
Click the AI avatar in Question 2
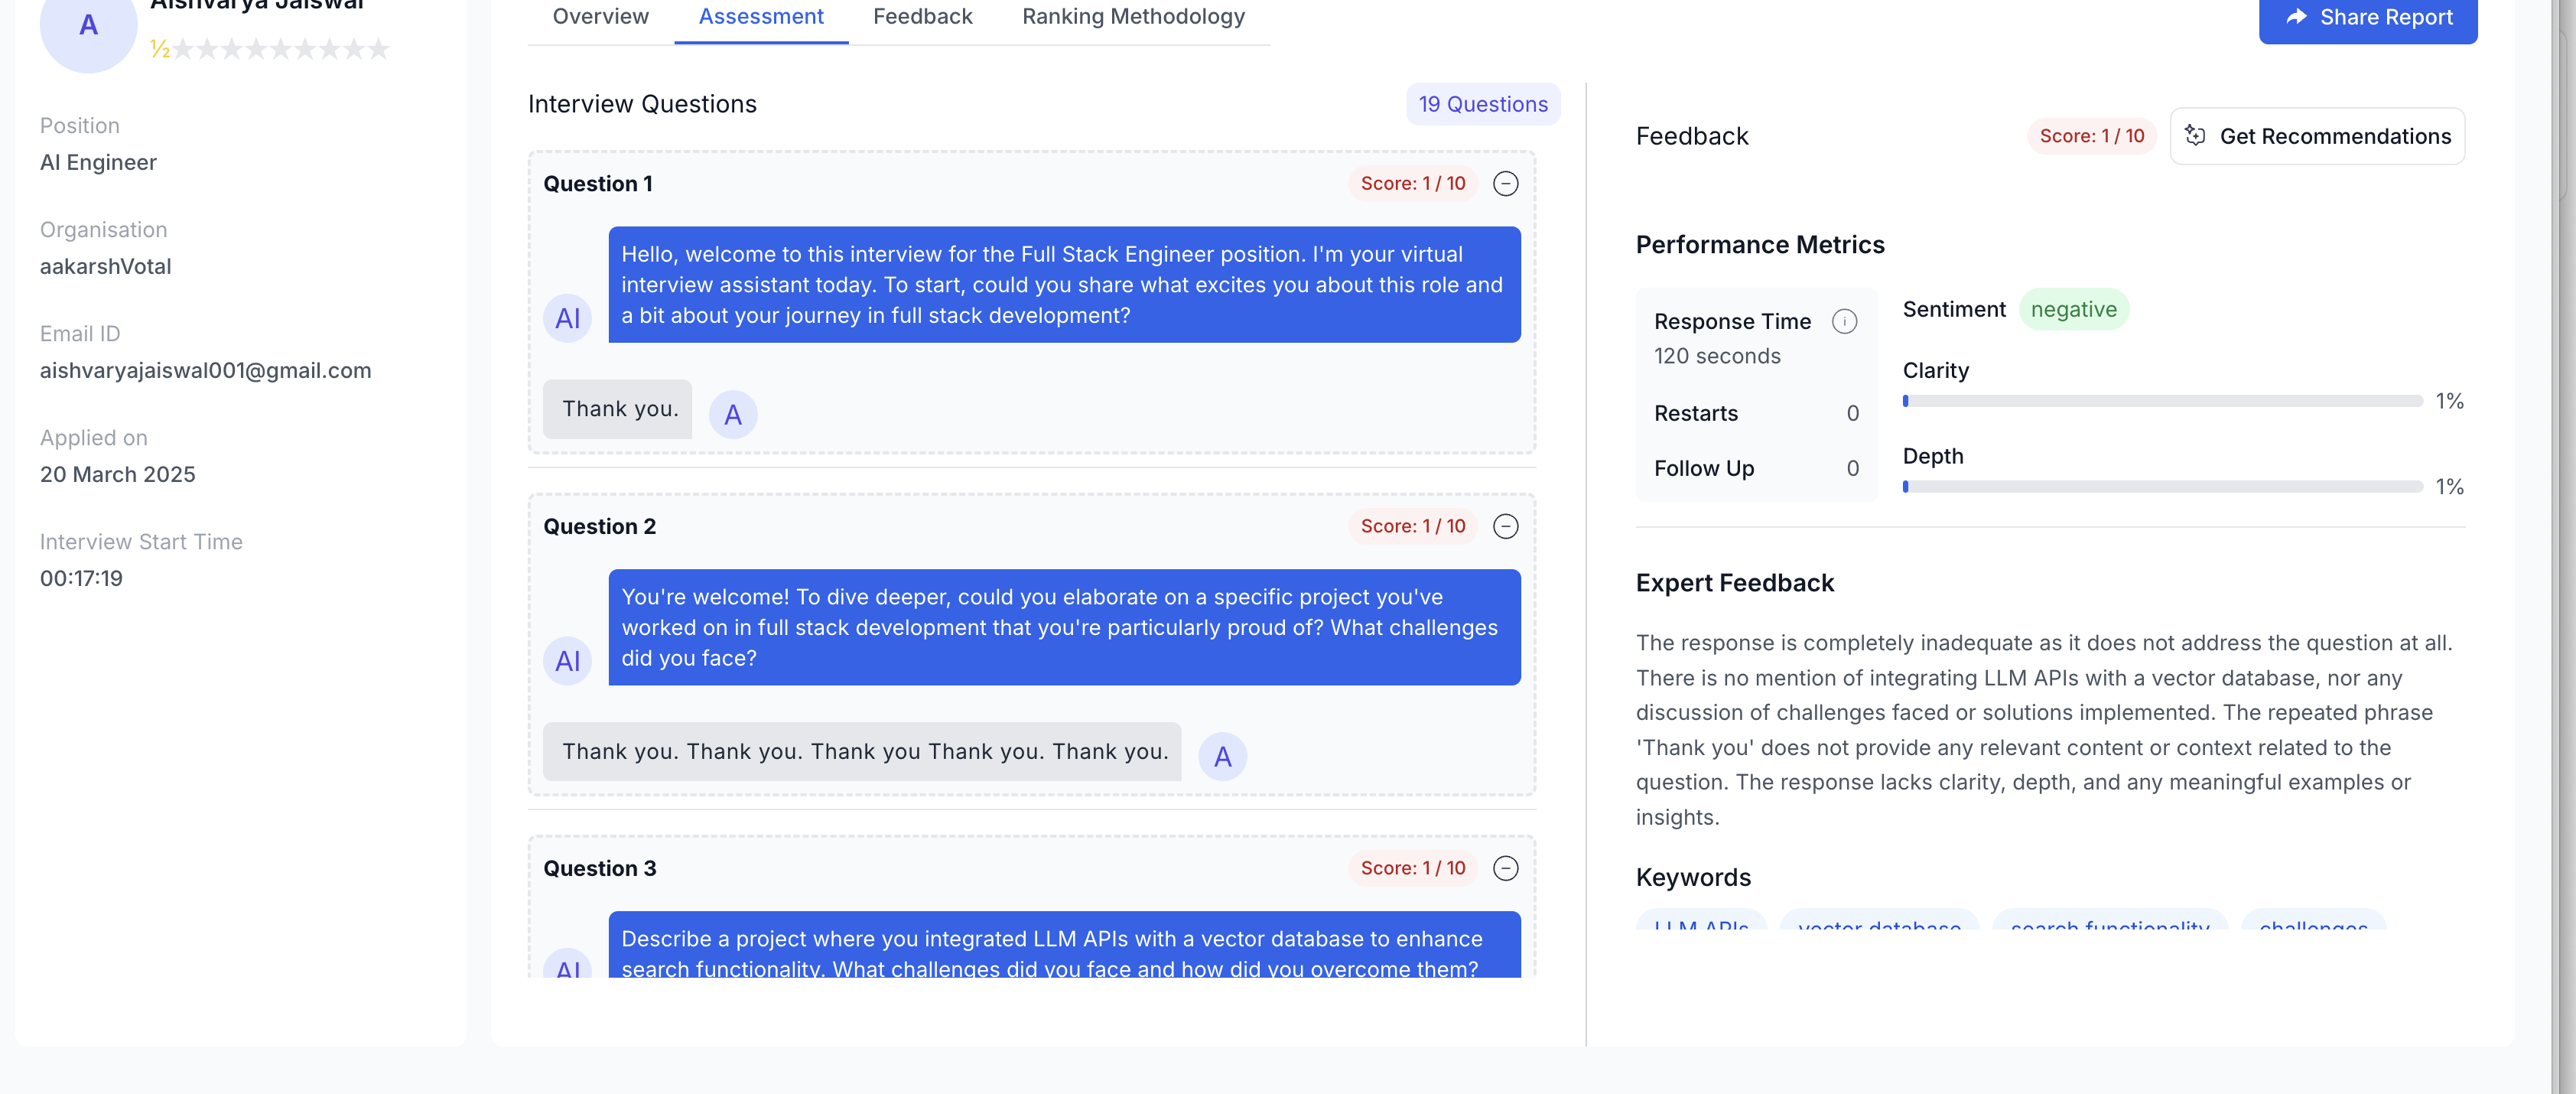567,660
